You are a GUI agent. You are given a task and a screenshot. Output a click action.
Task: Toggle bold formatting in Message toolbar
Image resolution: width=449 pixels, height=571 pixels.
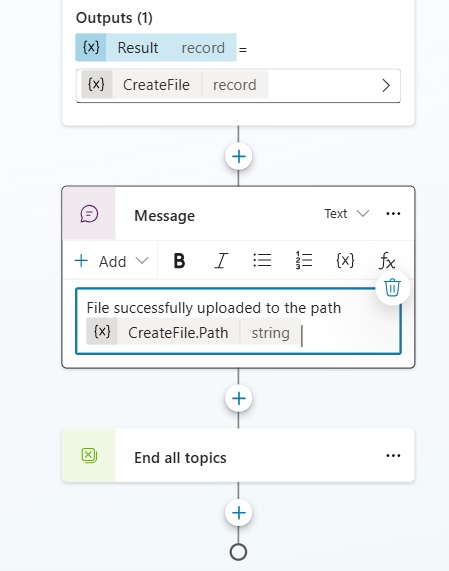(x=179, y=261)
